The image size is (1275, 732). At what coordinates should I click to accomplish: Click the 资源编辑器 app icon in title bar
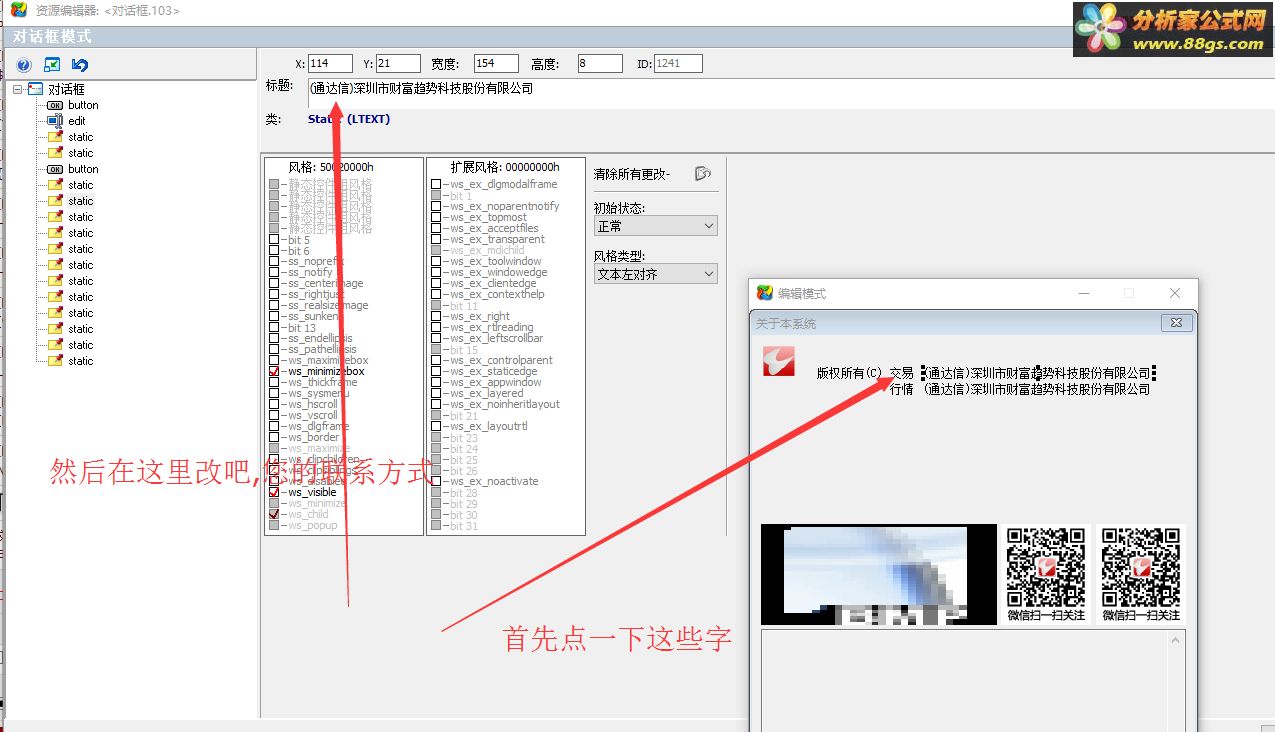[x=18, y=10]
